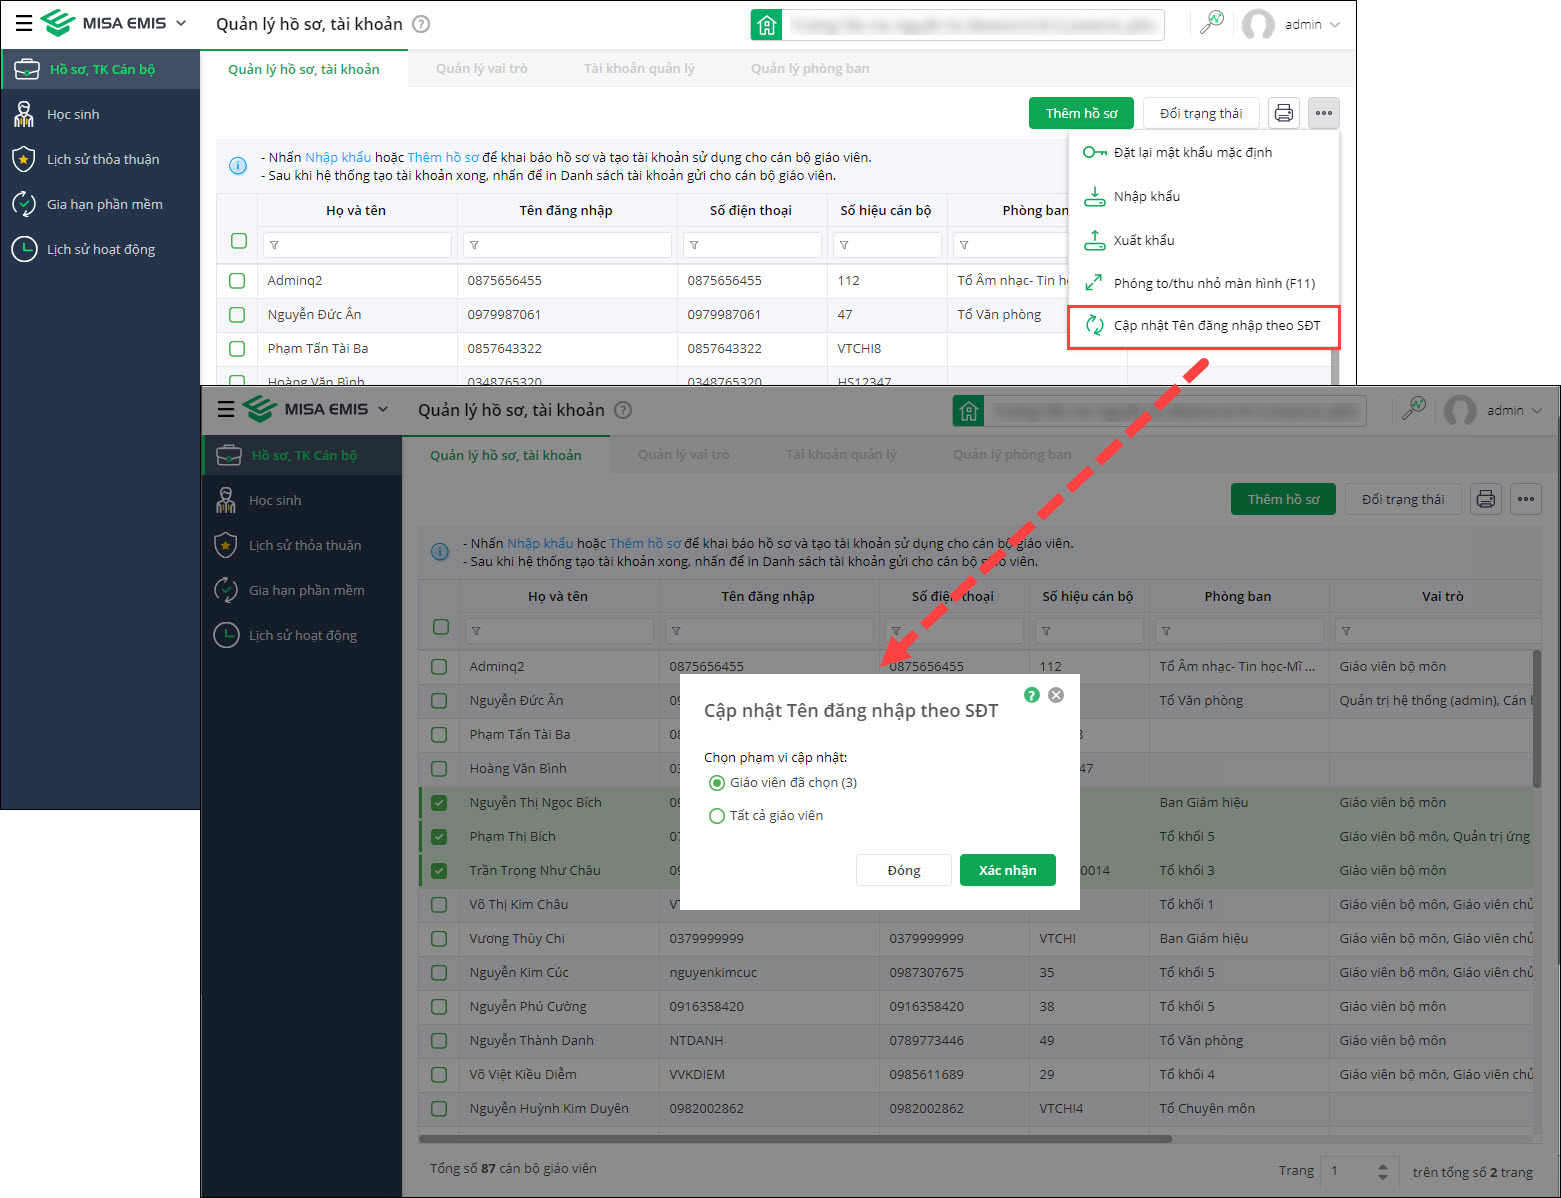This screenshot has width=1561, height=1198.
Task: Click the Đóng button in the dialog
Action: [x=904, y=870]
